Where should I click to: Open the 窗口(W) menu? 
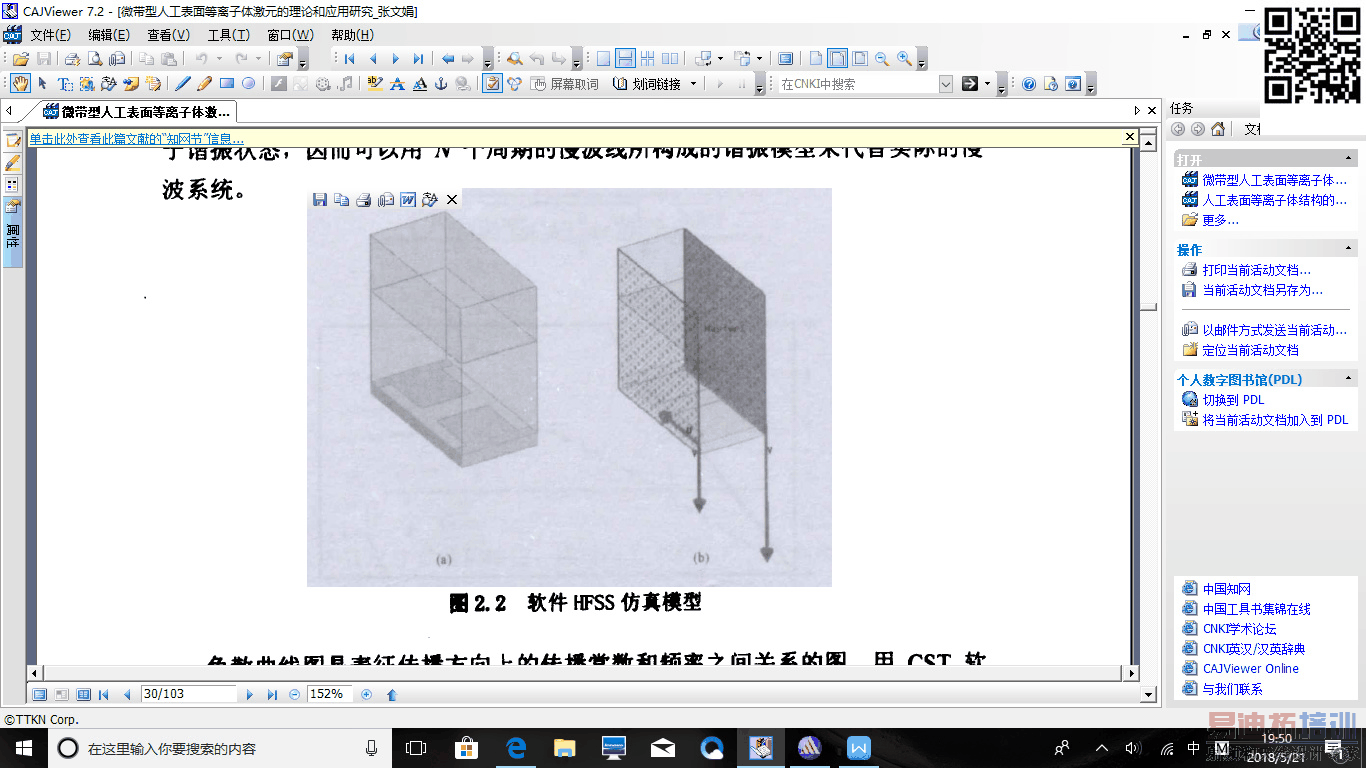pyautogui.click(x=290, y=35)
